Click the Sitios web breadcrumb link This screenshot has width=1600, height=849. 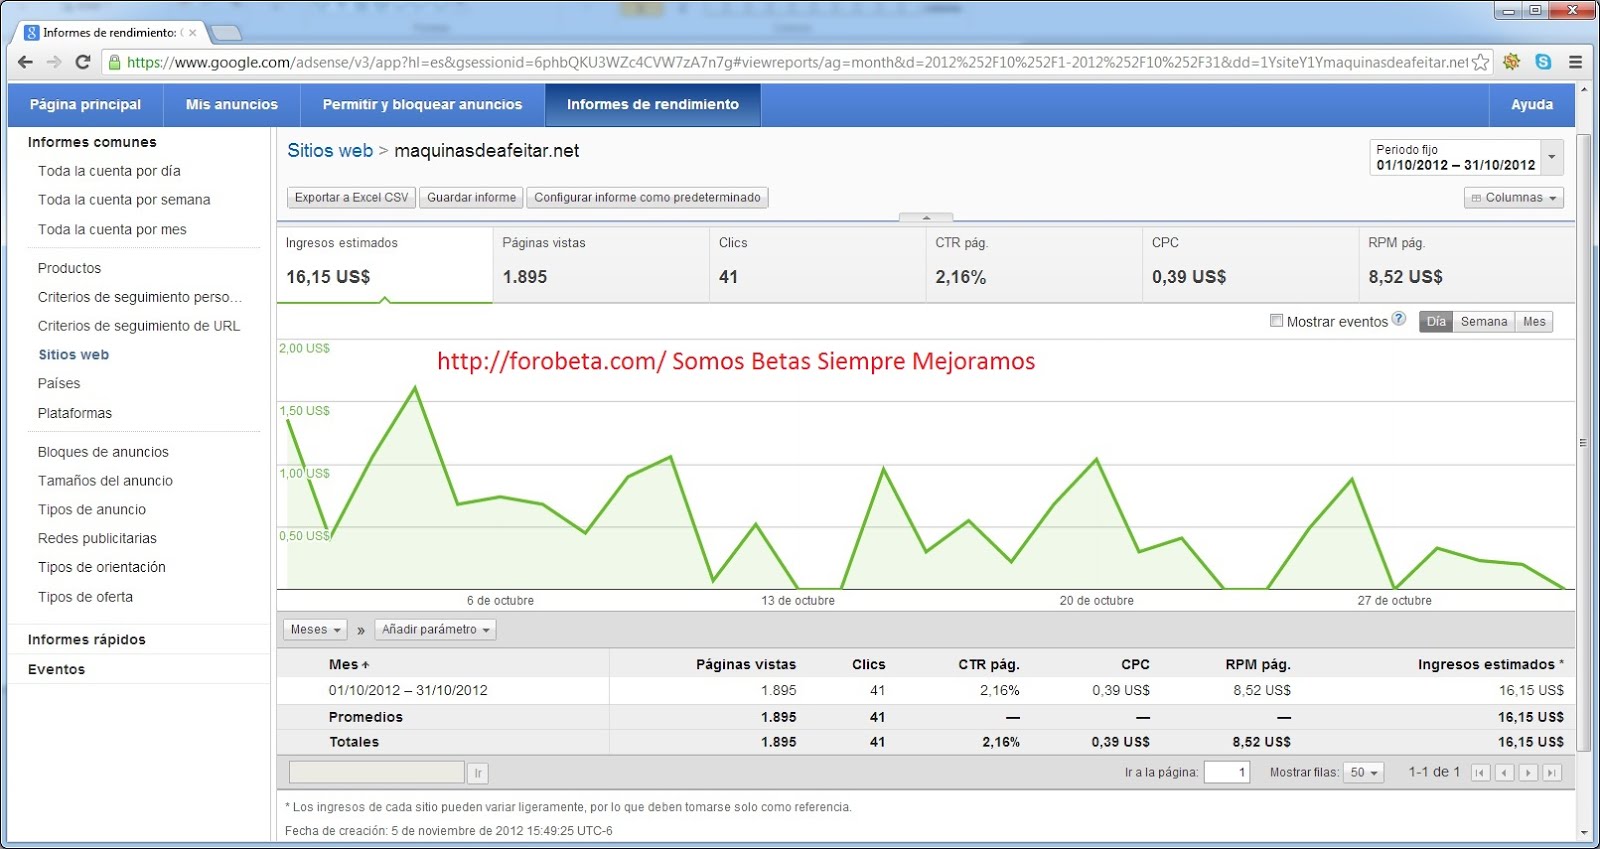tap(330, 151)
